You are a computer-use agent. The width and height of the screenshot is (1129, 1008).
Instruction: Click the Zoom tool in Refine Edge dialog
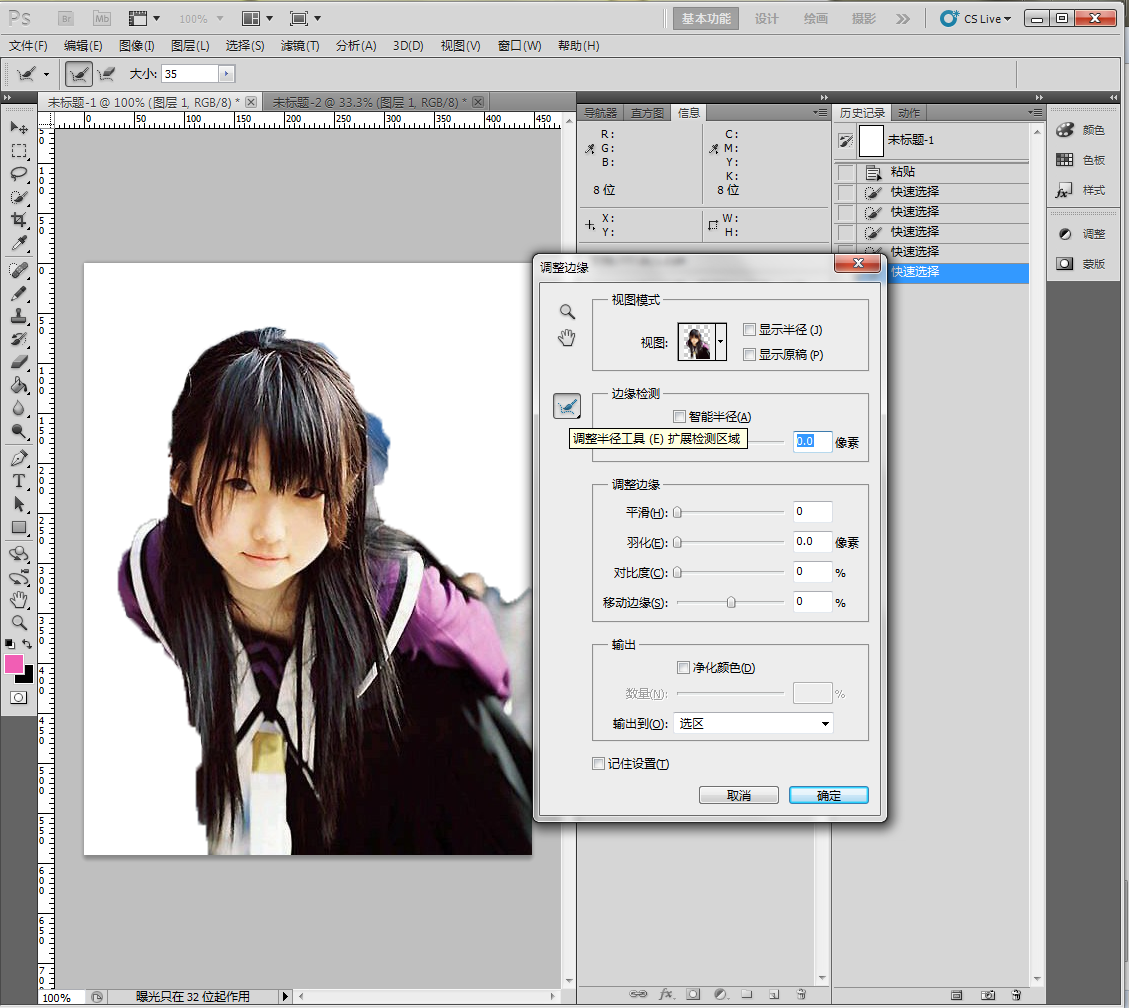pyautogui.click(x=567, y=312)
